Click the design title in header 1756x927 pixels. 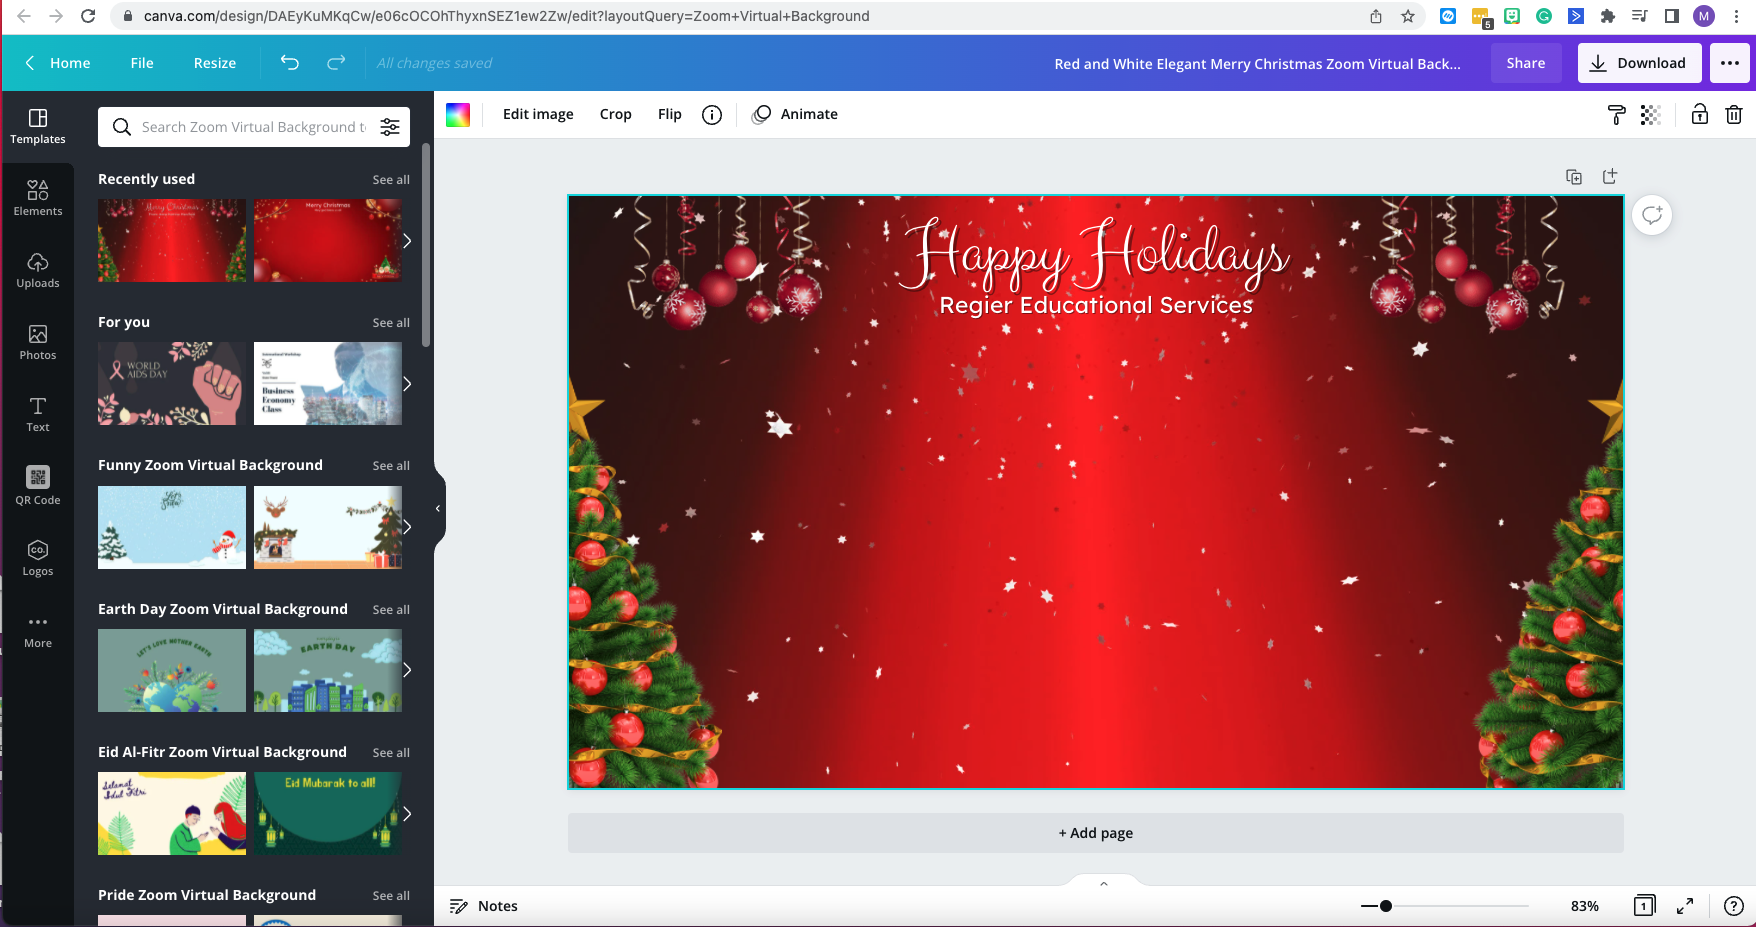pyautogui.click(x=1257, y=64)
